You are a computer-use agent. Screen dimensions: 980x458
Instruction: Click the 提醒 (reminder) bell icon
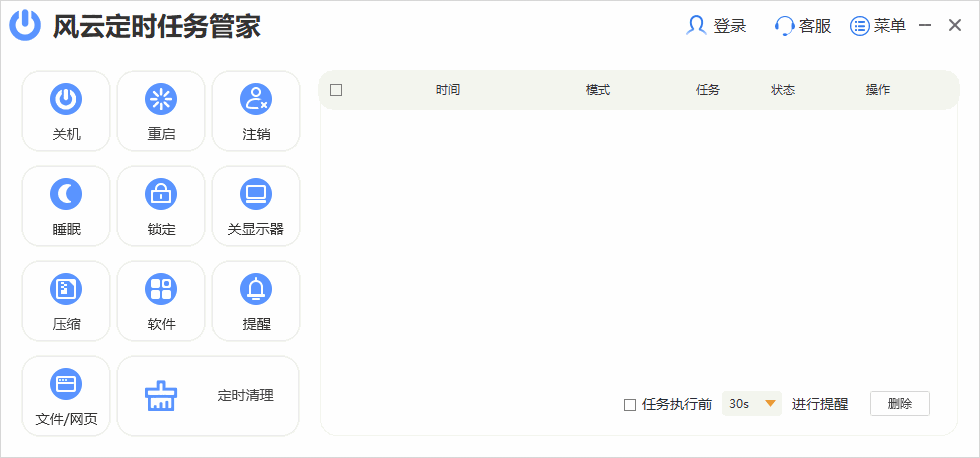pos(256,289)
